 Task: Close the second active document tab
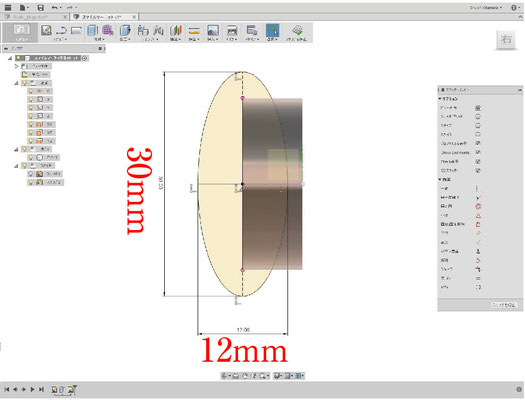point(134,17)
